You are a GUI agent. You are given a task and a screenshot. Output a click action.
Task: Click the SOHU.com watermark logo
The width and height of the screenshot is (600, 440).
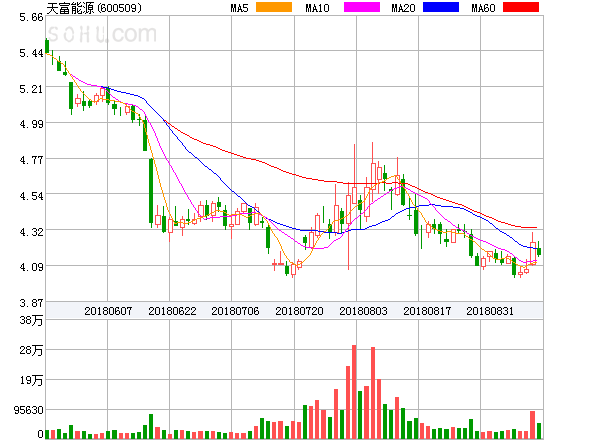click(102, 34)
